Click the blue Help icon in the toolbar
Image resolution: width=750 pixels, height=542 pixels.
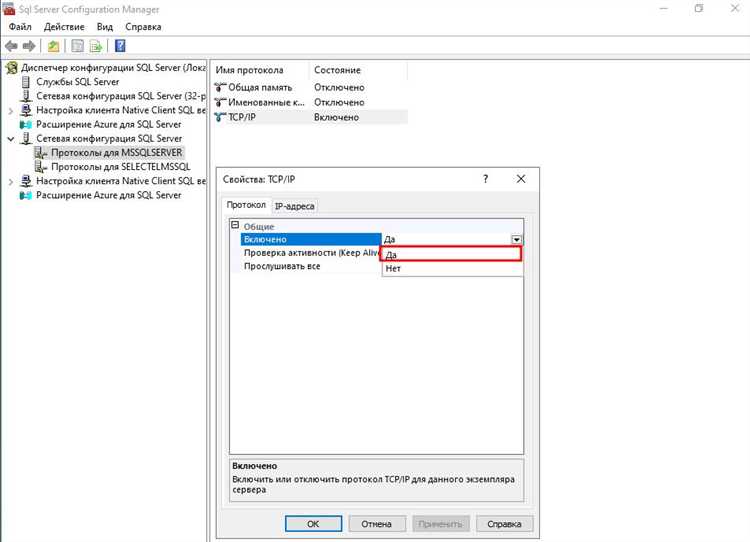120,46
